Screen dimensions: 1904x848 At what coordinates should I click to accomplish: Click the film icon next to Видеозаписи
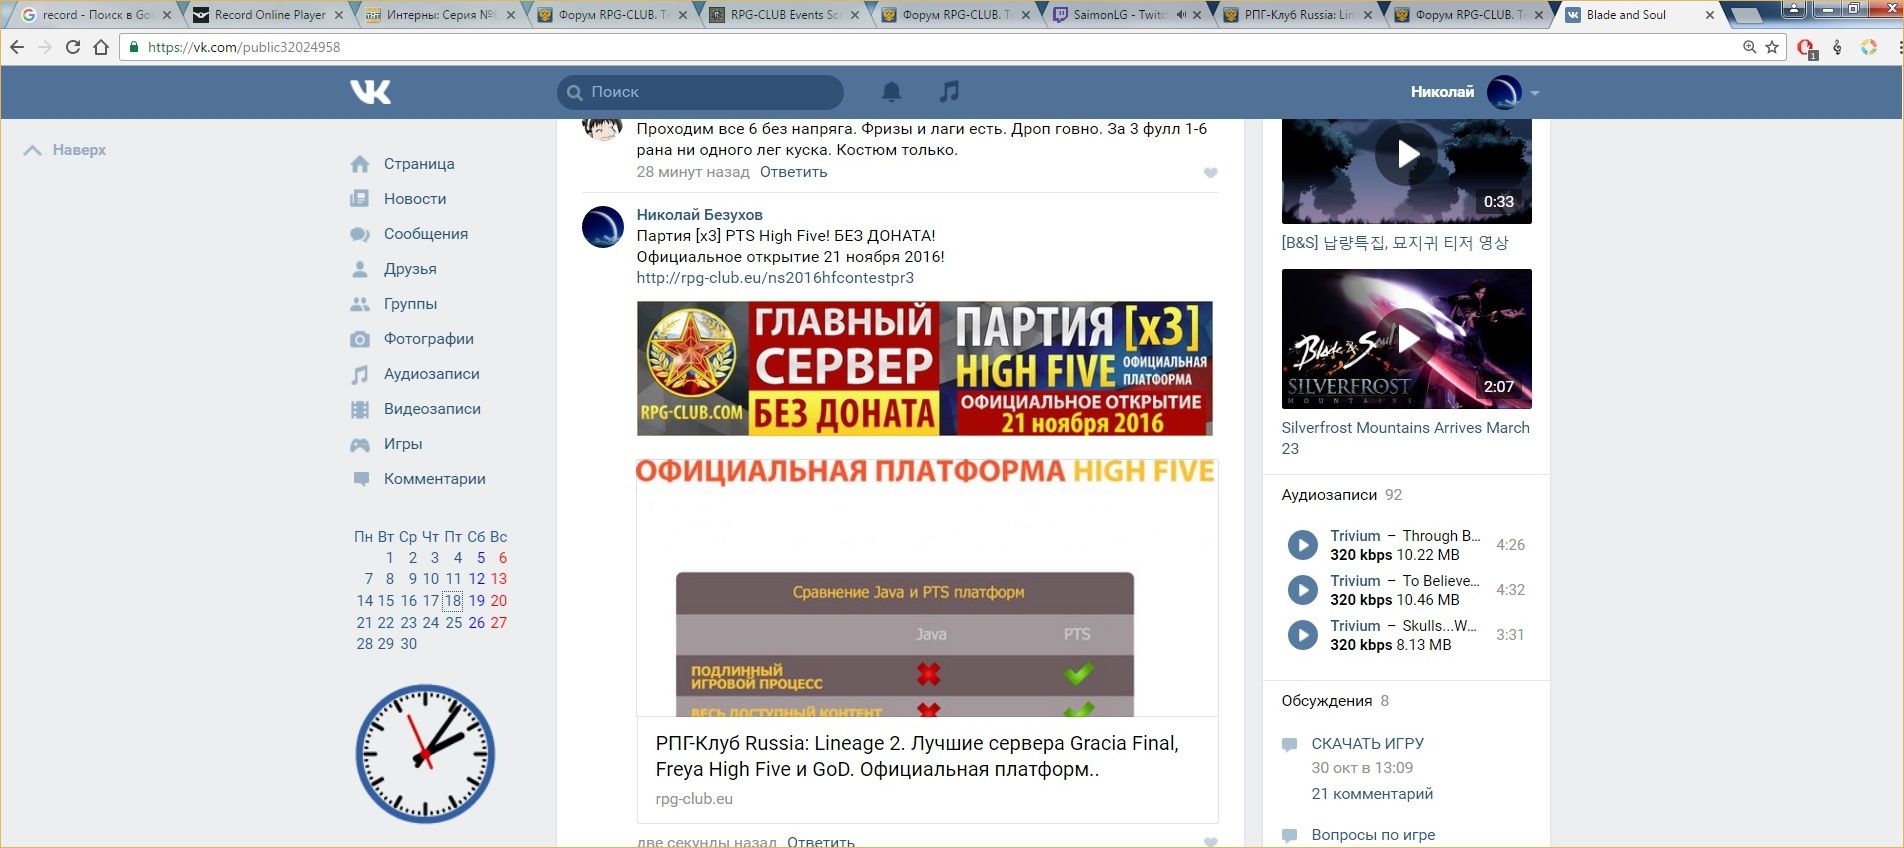[x=360, y=410]
